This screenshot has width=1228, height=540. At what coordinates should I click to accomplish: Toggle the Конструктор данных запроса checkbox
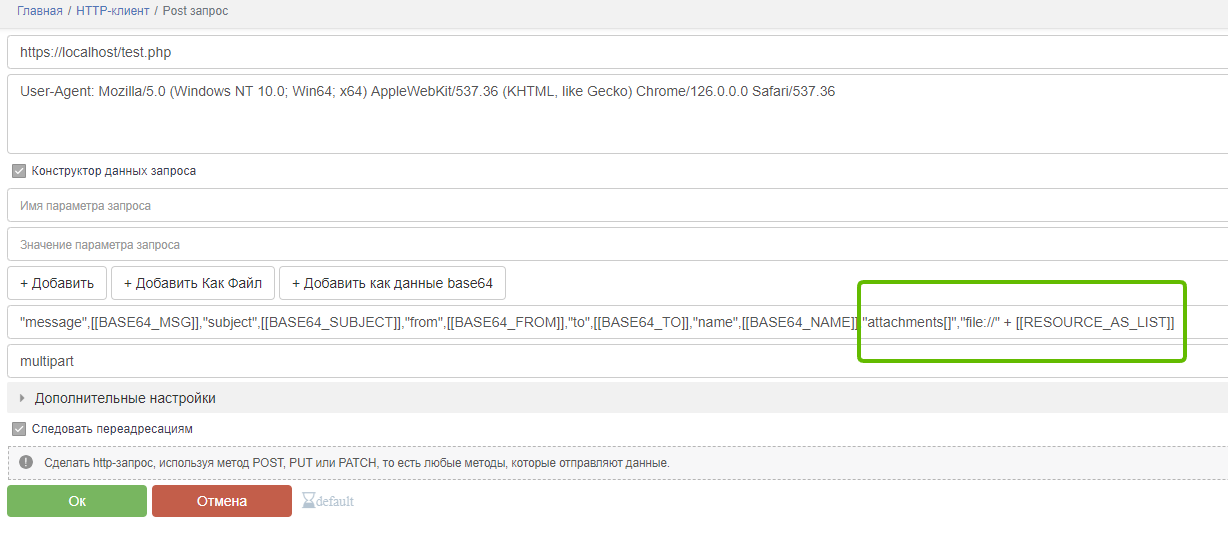point(19,171)
